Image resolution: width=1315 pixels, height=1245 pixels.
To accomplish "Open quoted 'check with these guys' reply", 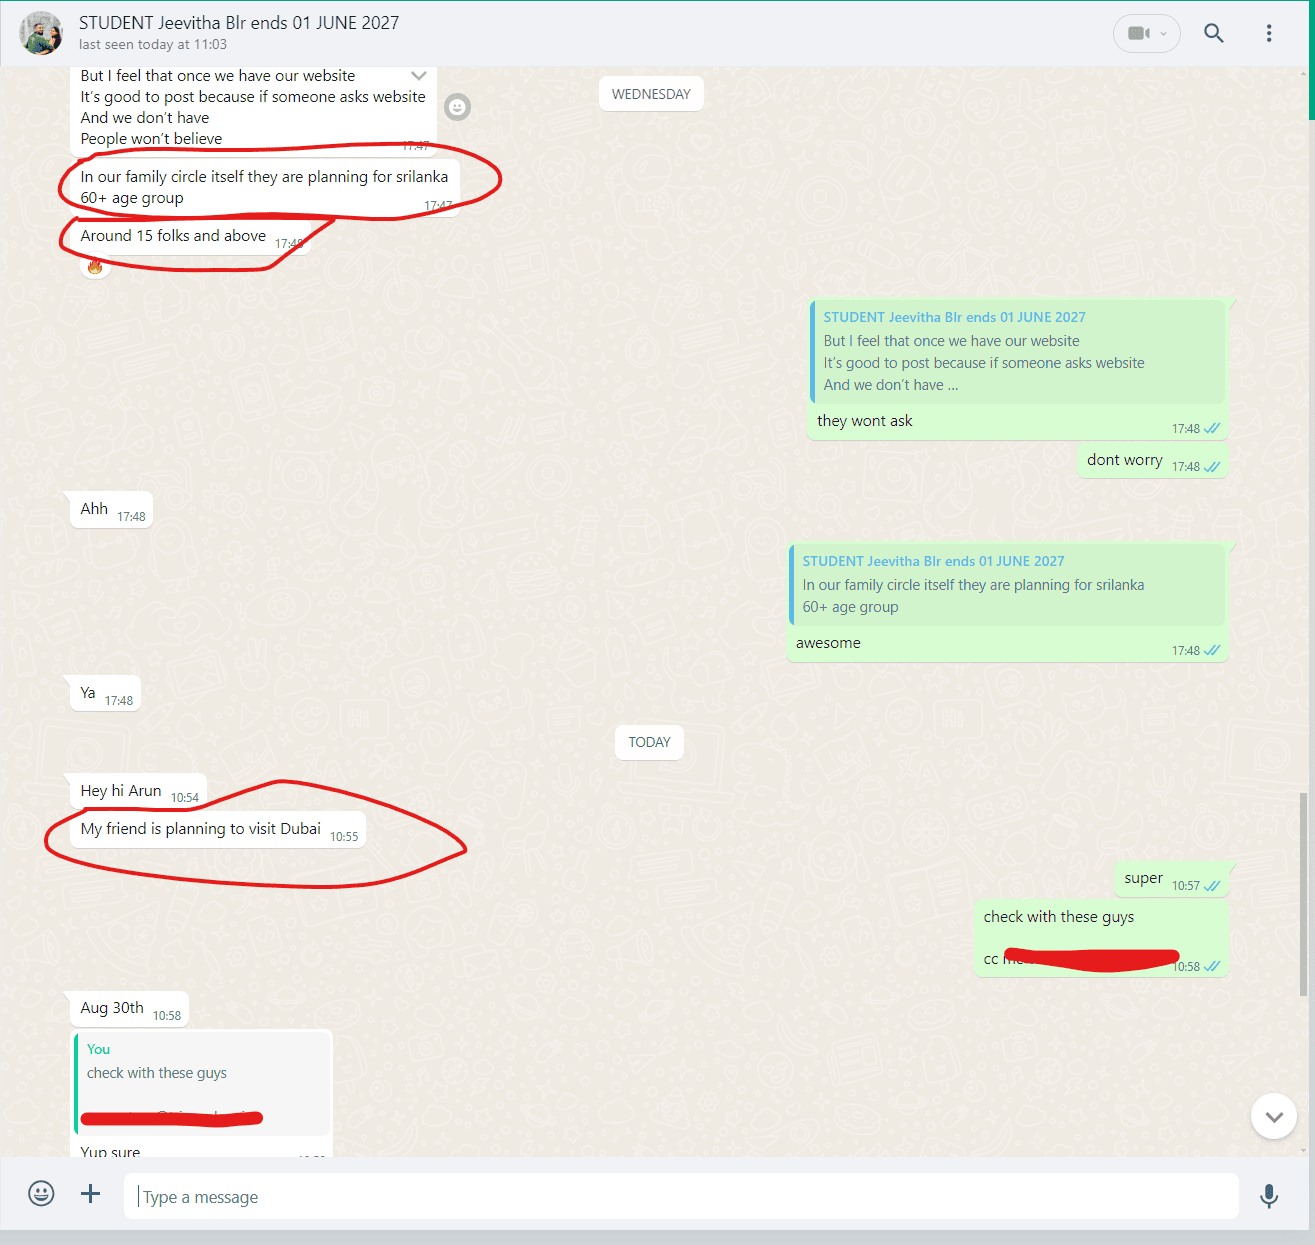I will (202, 1083).
